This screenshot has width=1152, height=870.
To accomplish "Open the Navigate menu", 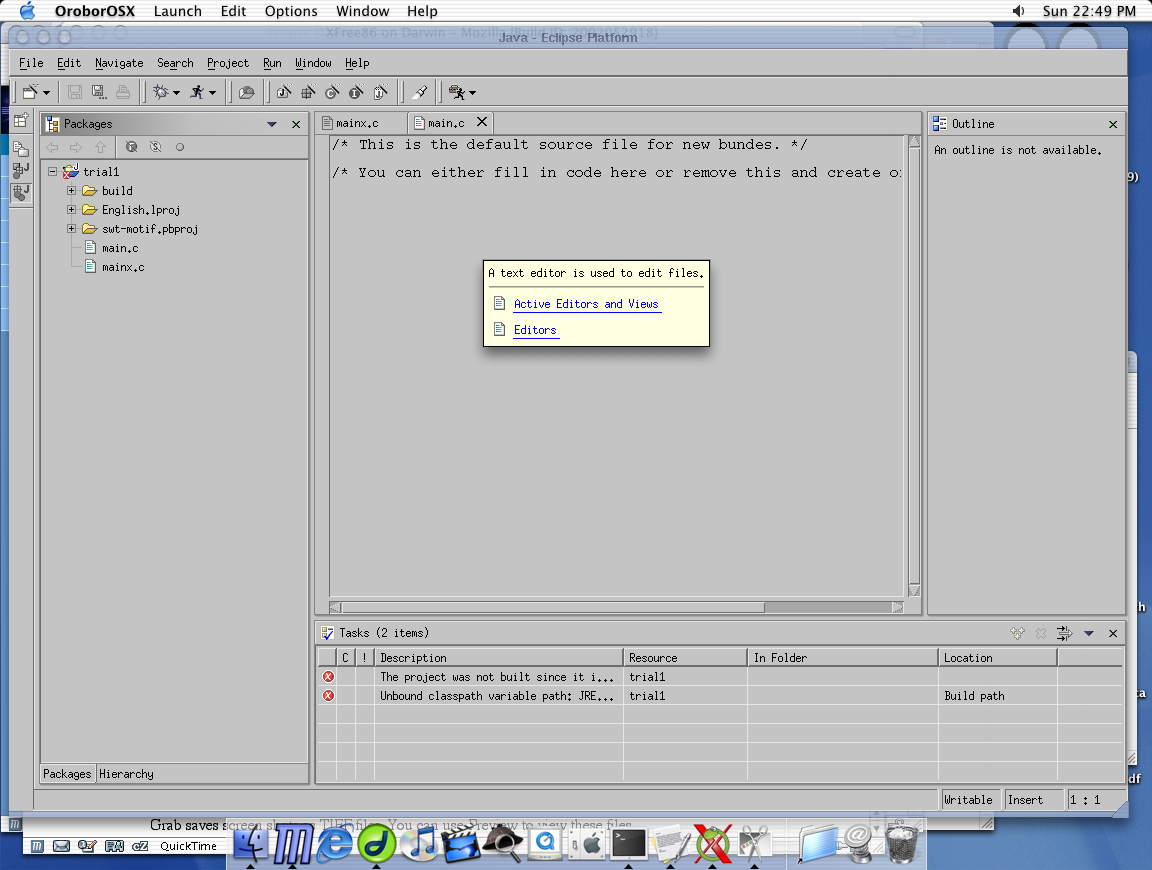I will (119, 63).
